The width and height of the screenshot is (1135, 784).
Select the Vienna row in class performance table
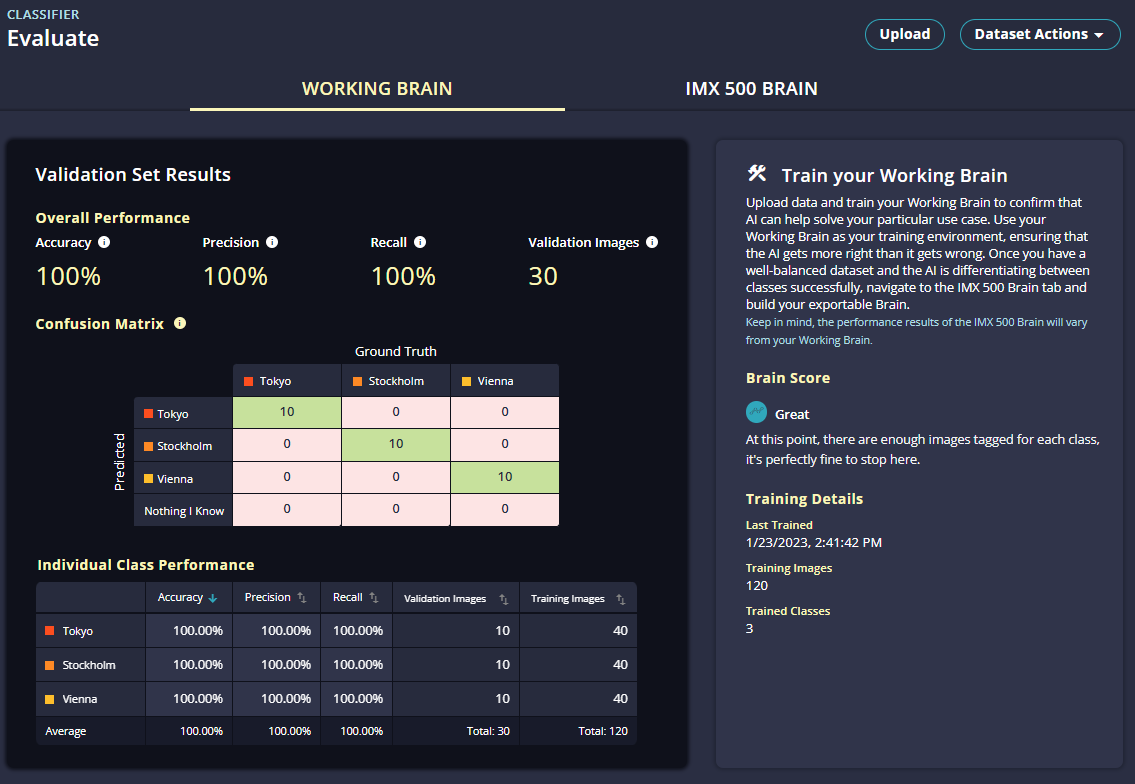pos(90,698)
